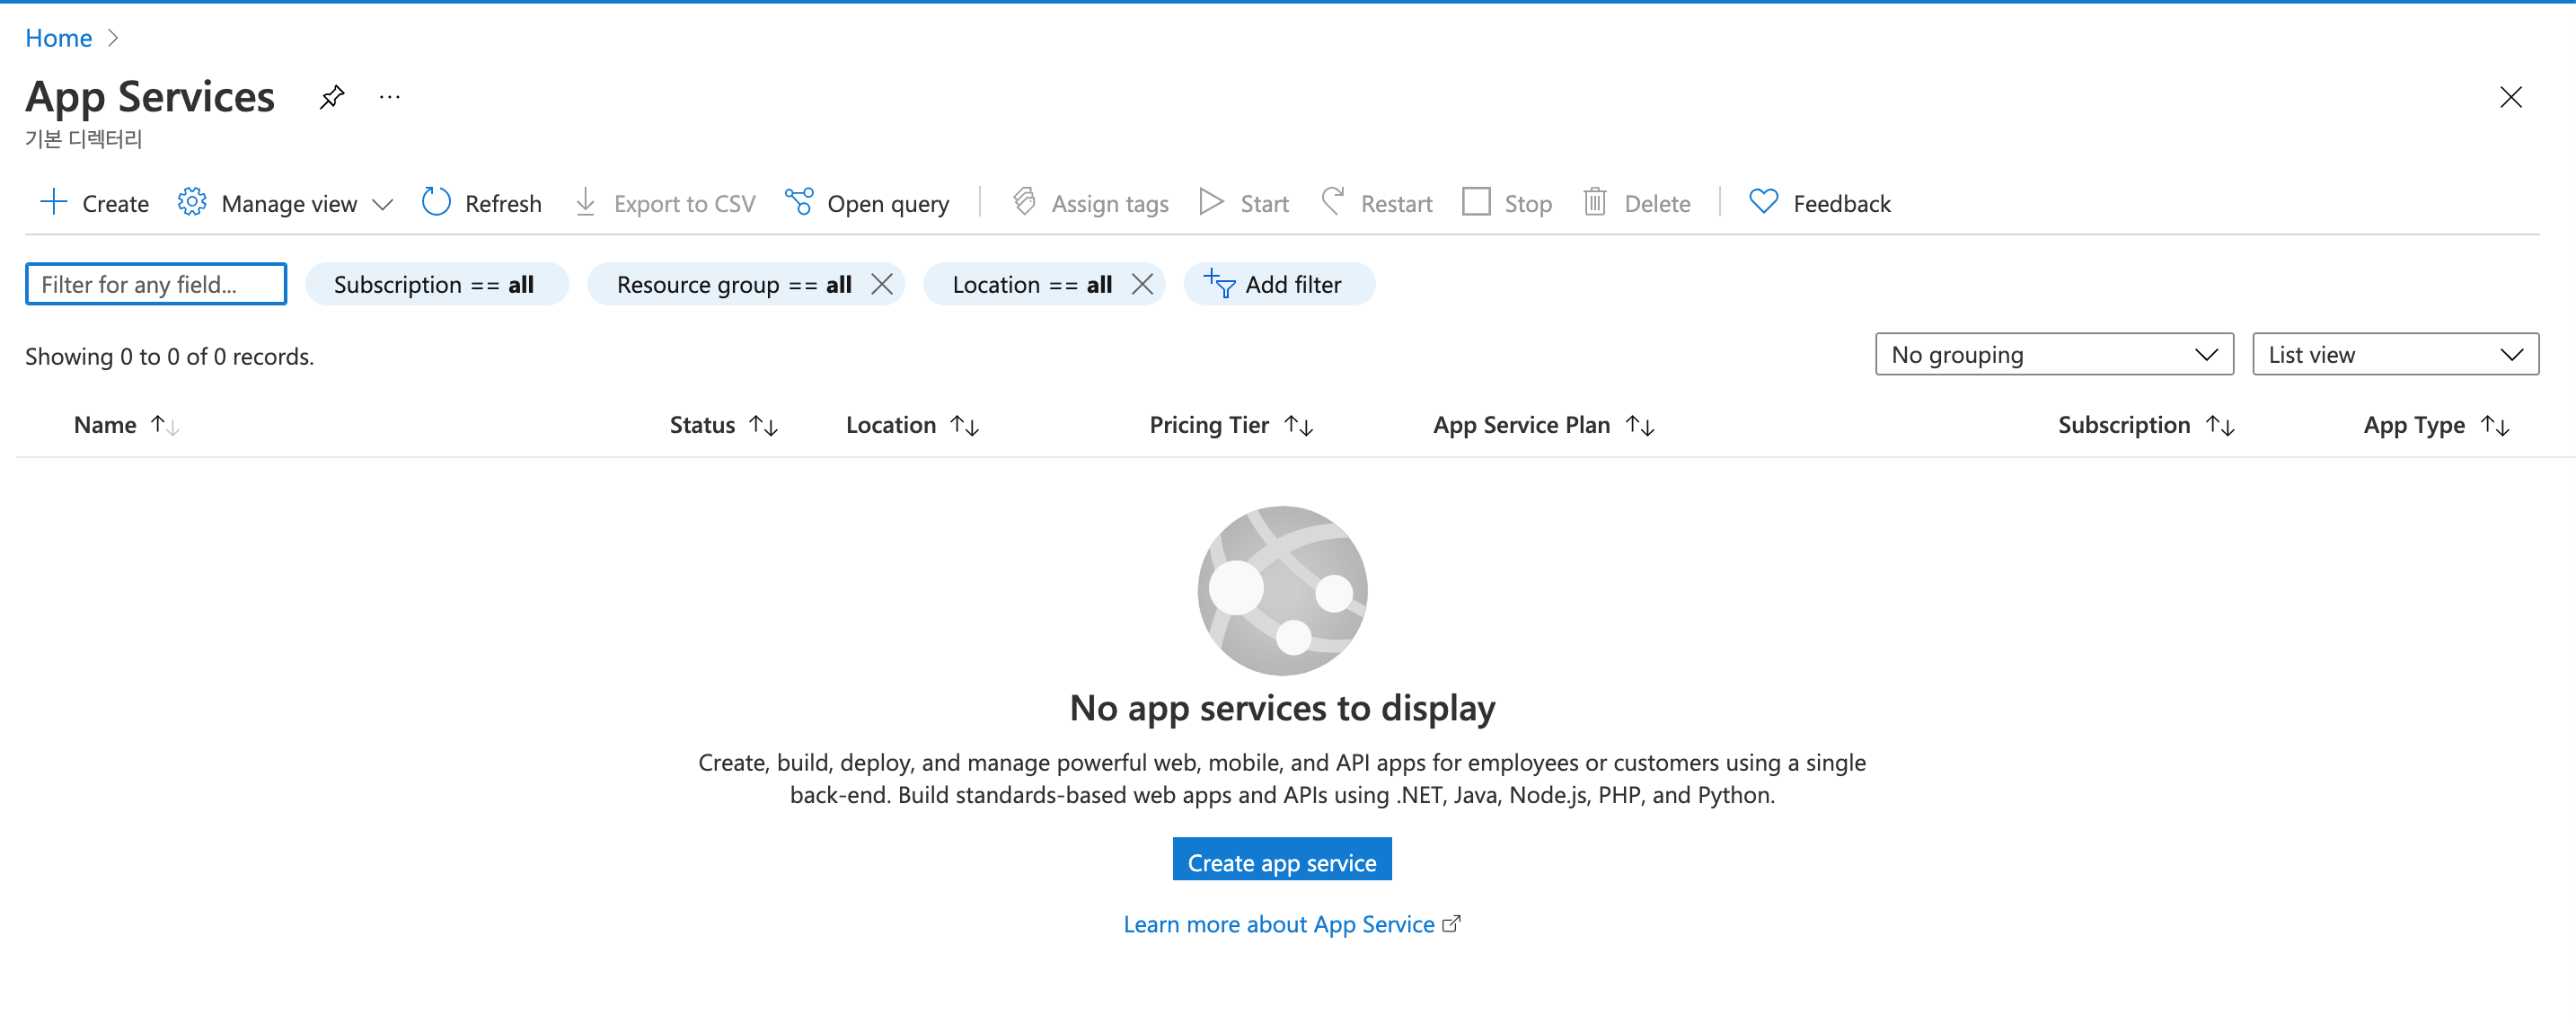The height and width of the screenshot is (1024, 2576).
Task: Open the more options ellipsis menu
Action: 390,97
